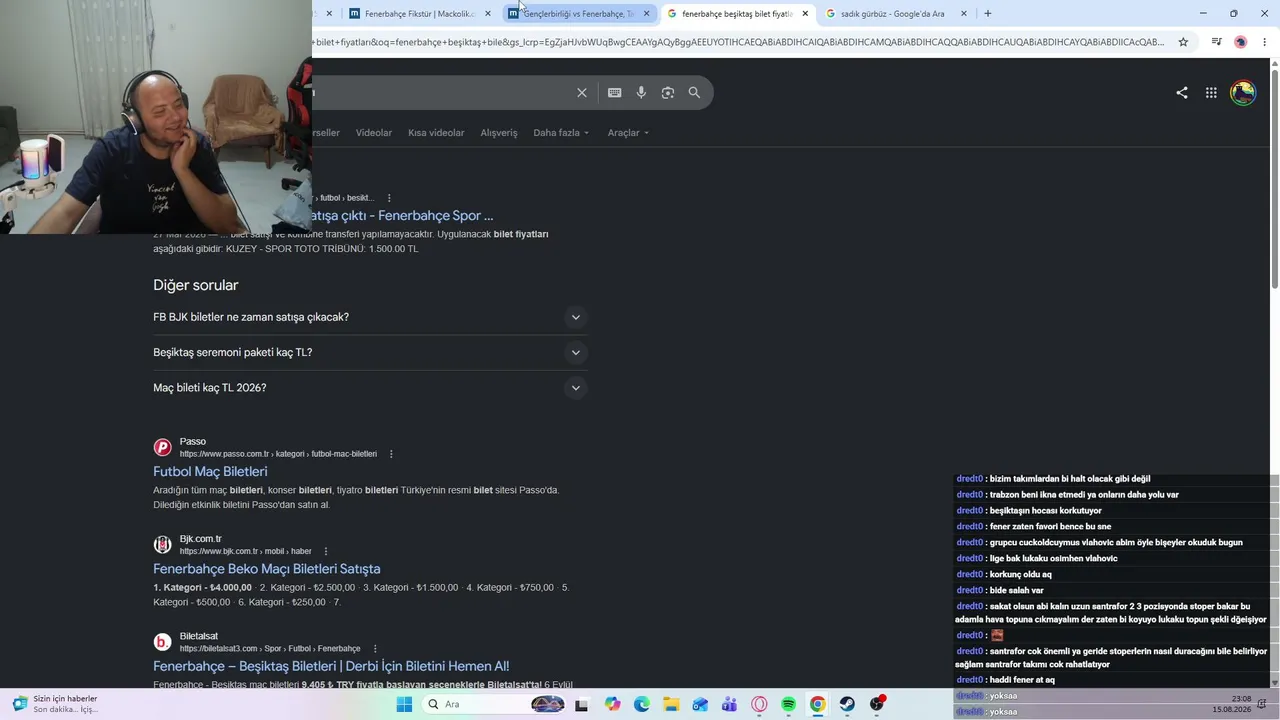Image resolution: width=1280 pixels, height=720 pixels.
Task: Open the Windows Start menu
Action: click(x=404, y=704)
